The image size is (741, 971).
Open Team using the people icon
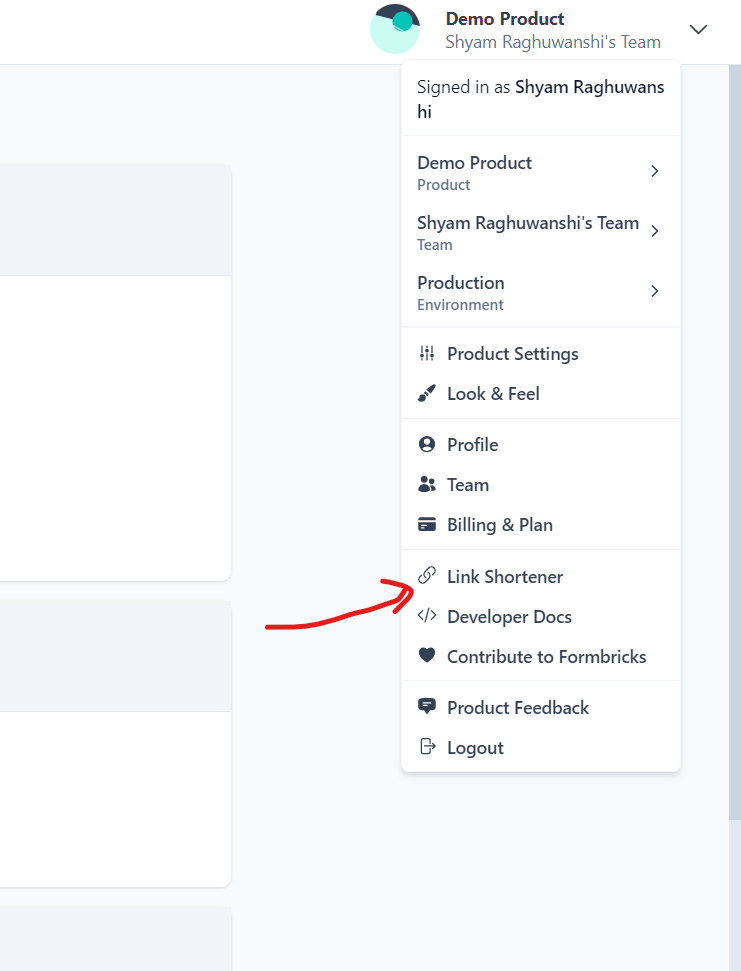click(427, 484)
